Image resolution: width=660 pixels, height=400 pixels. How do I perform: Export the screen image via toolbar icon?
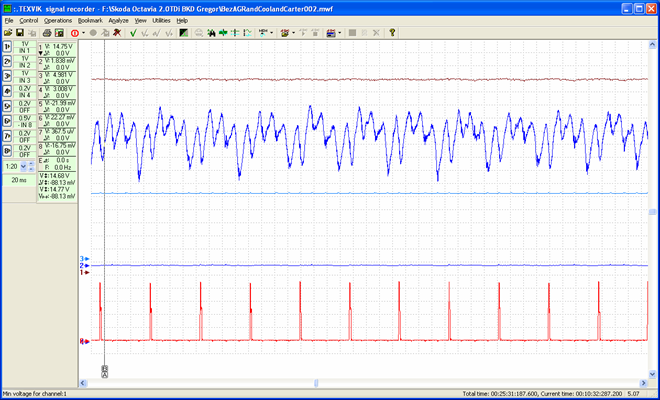59,32
